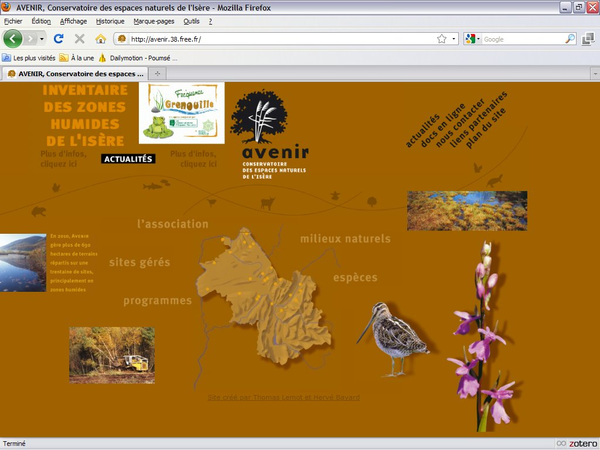Click the green Back navigation arrow
Image resolution: width=600 pixels, height=450 pixels.
13,39
